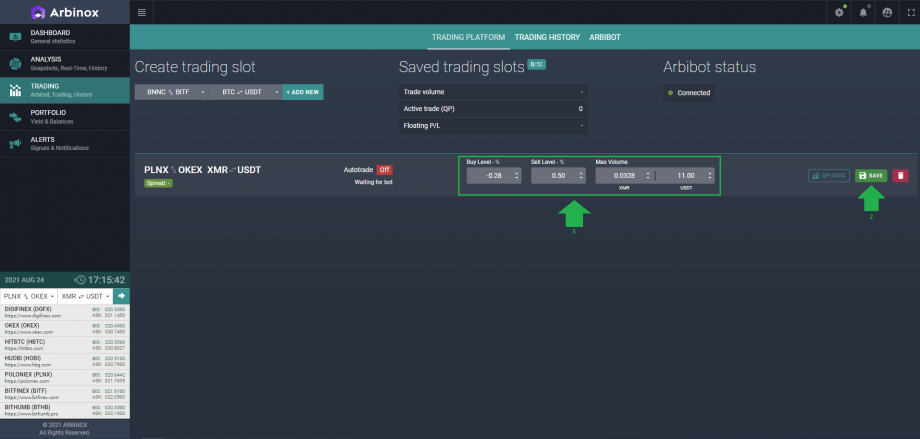Click the saved slots count badge
Viewport: 920px width, 439px height.
pyautogui.click(x=536, y=65)
